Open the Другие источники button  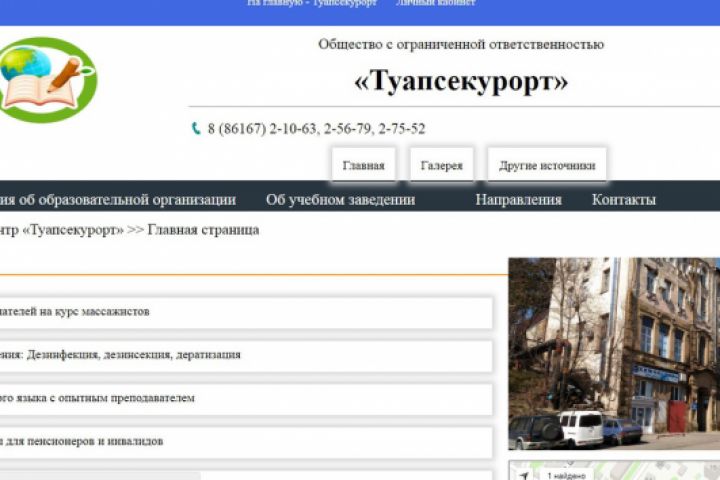point(547,165)
